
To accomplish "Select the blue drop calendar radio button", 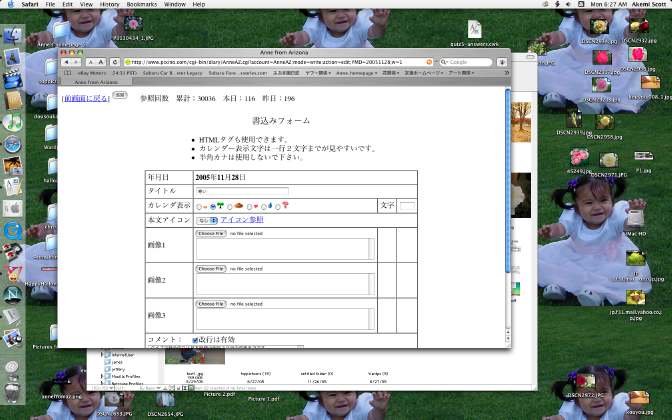I will pyautogui.click(x=264, y=207).
